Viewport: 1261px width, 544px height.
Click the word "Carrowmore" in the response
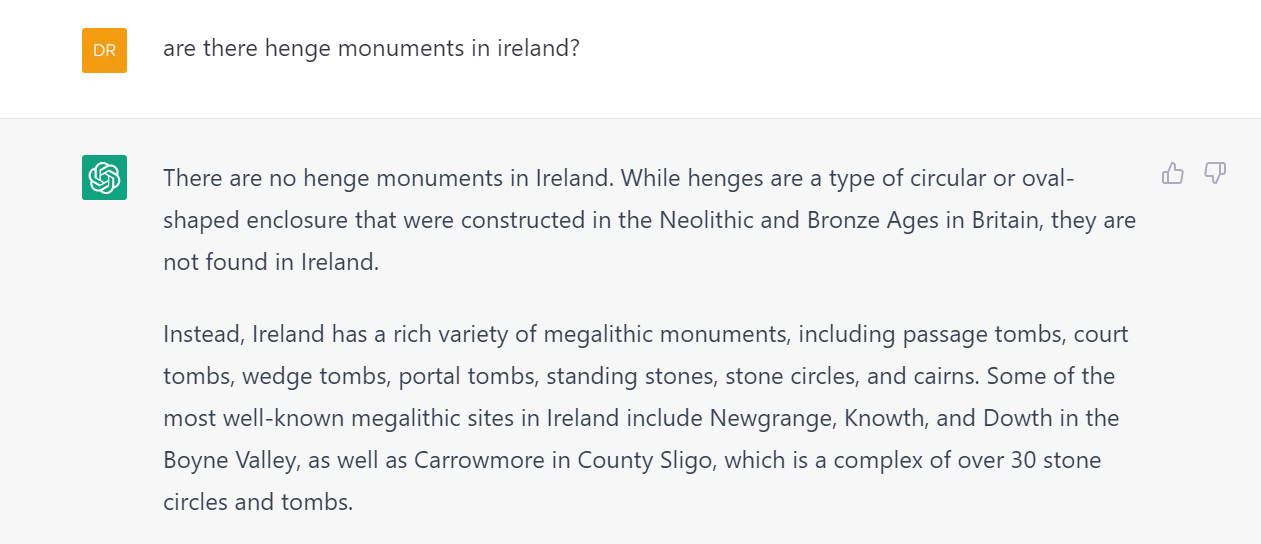469,460
